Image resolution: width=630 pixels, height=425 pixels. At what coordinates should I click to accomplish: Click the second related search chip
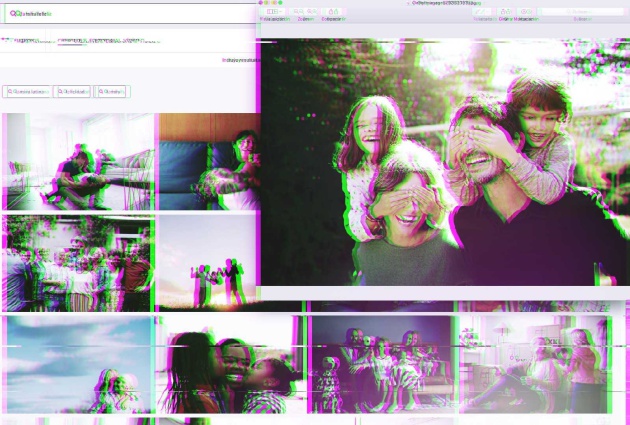point(72,91)
